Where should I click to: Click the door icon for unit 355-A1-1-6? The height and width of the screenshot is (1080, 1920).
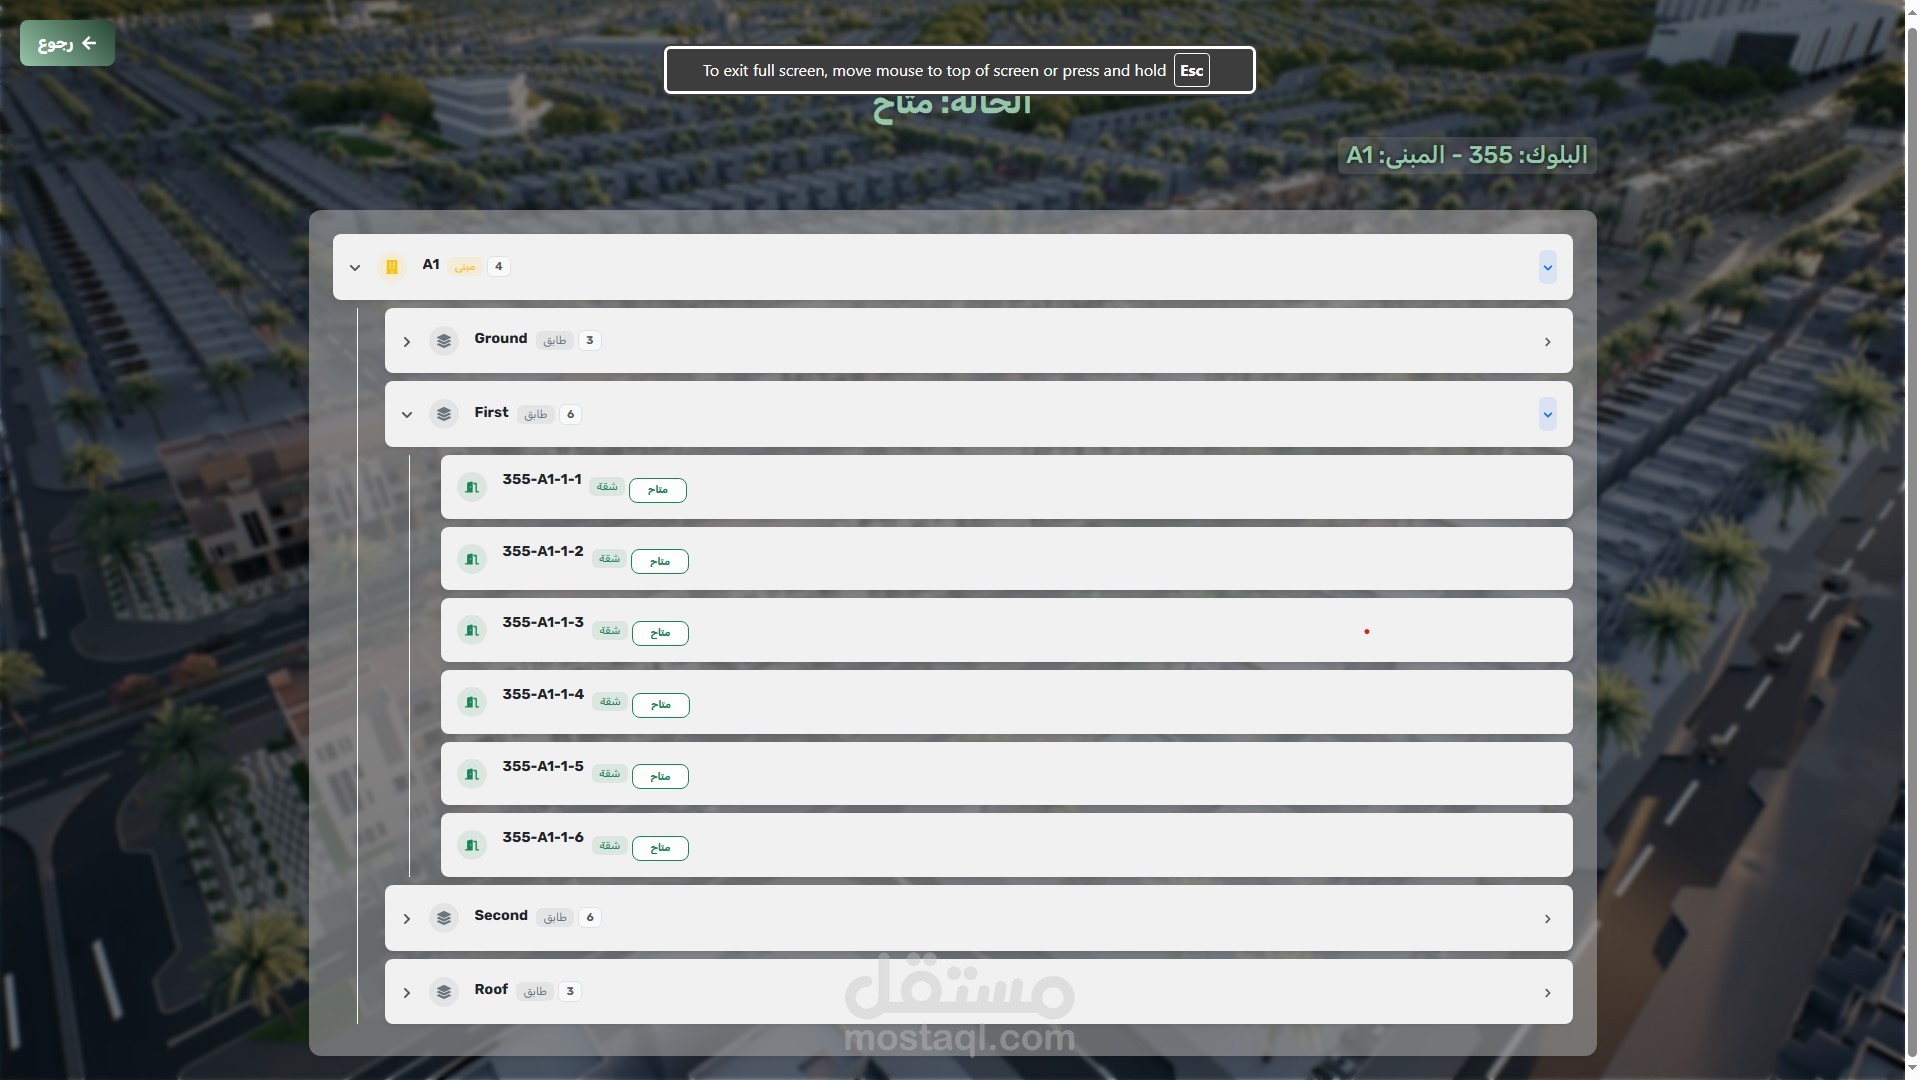click(x=472, y=846)
